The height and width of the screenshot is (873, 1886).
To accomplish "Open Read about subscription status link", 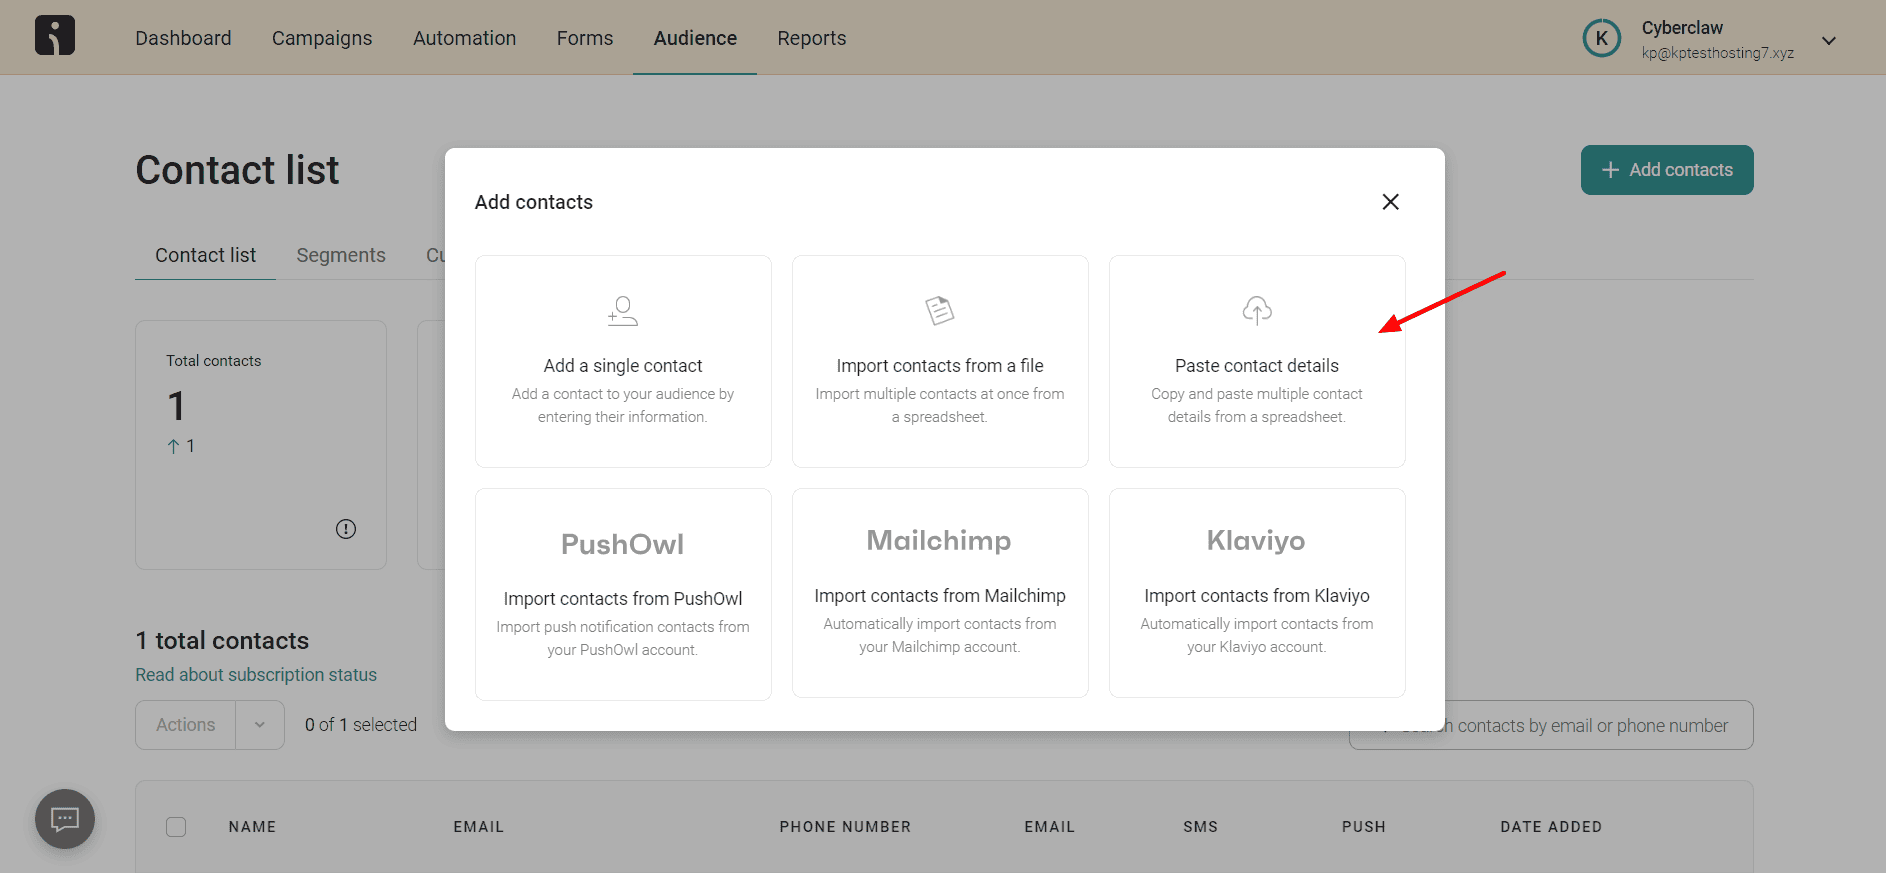I will point(256,675).
